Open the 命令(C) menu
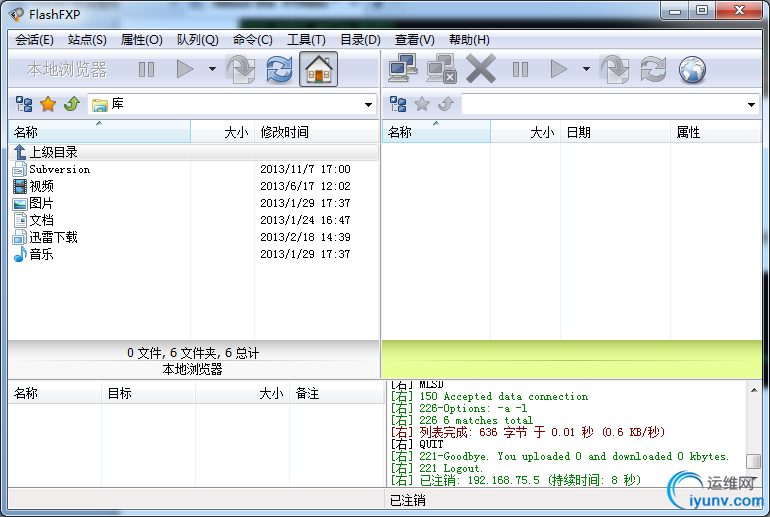 pyautogui.click(x=252, y=40)
